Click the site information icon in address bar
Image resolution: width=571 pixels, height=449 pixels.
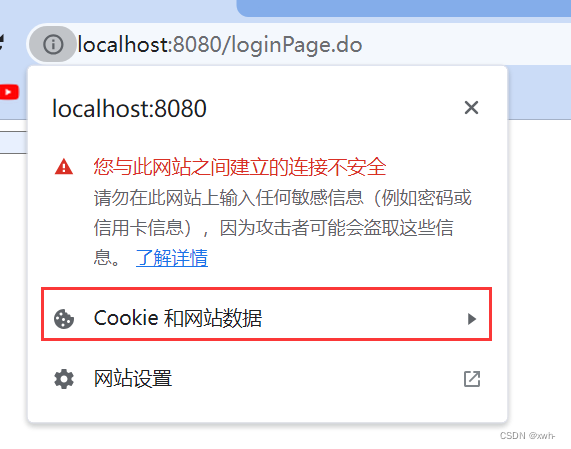point(53,44)
